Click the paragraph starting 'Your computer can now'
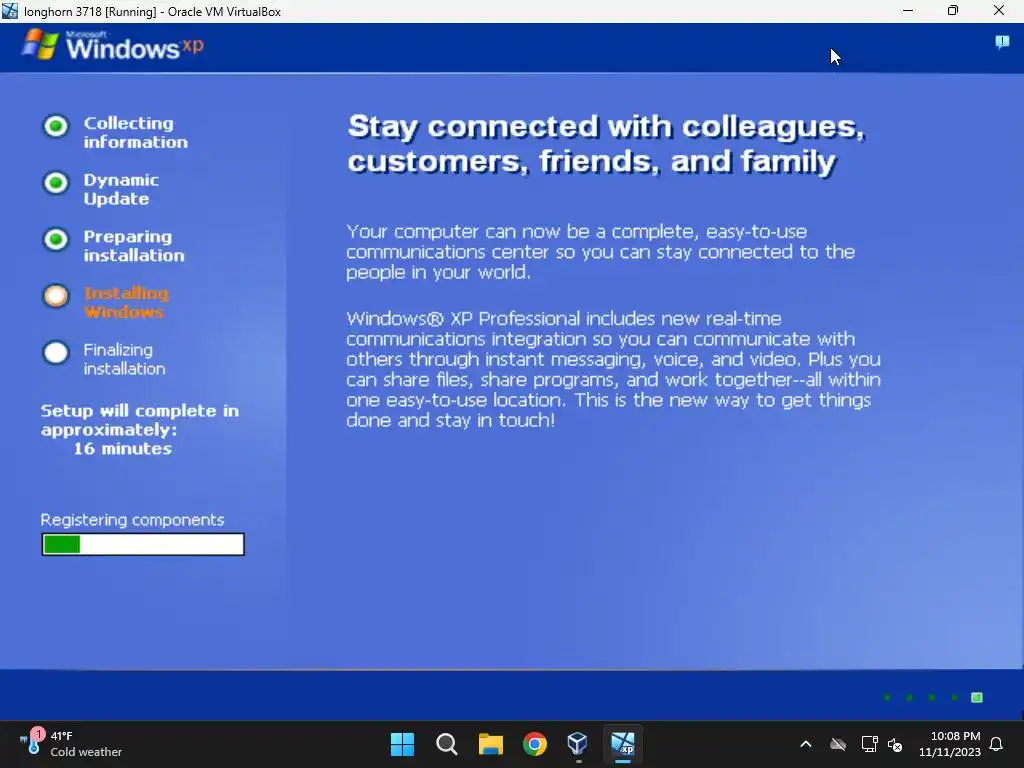Viewport: 1024px width, 768px height. [600, 251]
